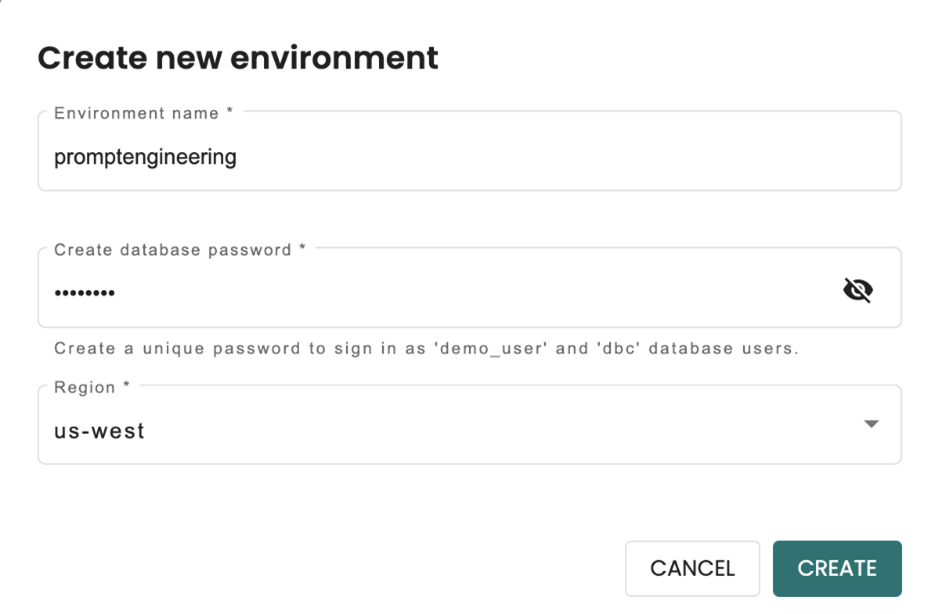Click the 'Region *' field label
935x614 pixels.
(x=92, y=387)
